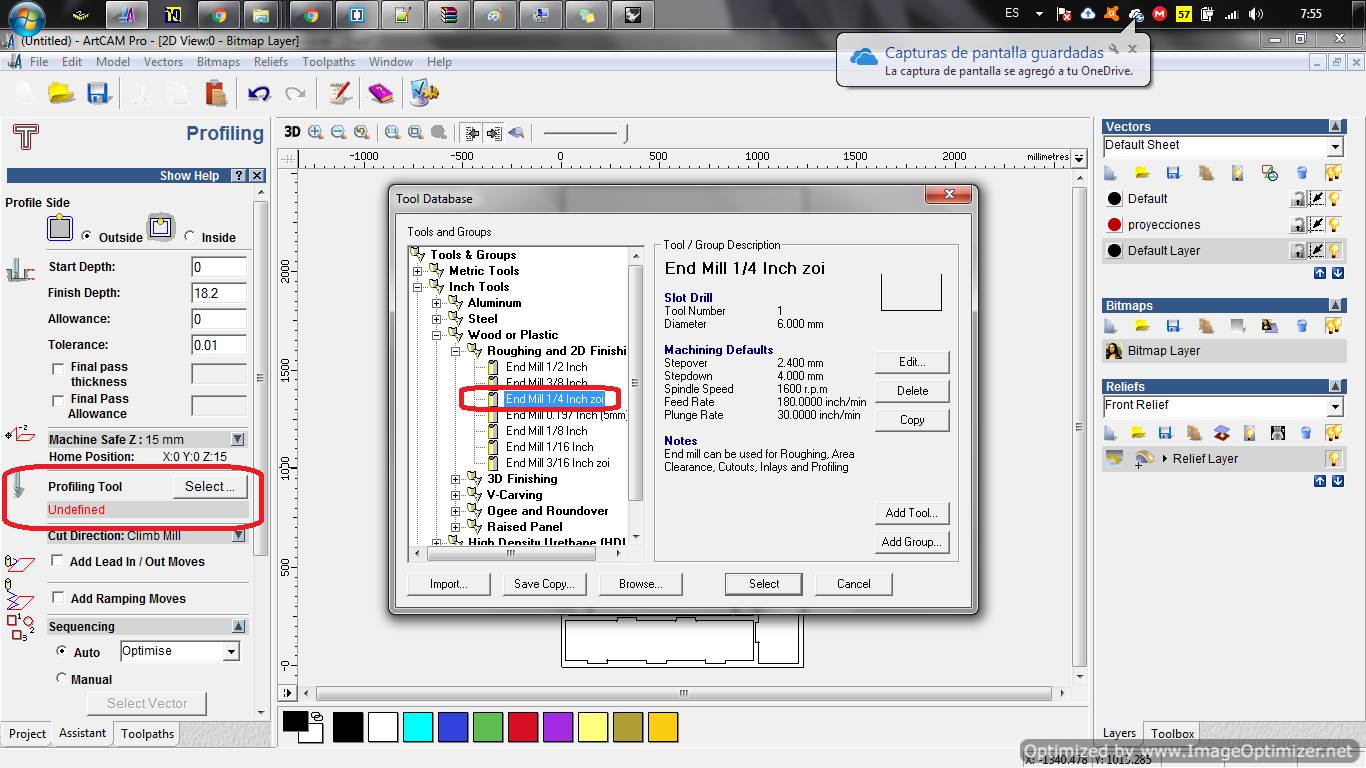Toggle snapping on the Default vector layer
Viewport: 1366px width, 768px height.
click(x=1317, y=199)
